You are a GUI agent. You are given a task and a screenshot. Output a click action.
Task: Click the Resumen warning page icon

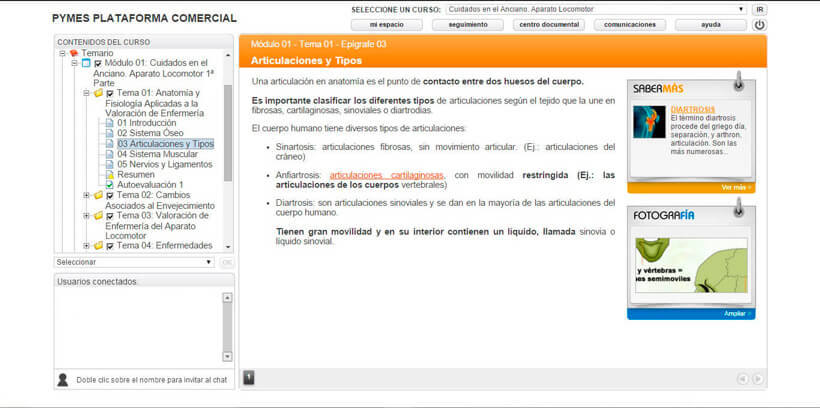[109, 175]
